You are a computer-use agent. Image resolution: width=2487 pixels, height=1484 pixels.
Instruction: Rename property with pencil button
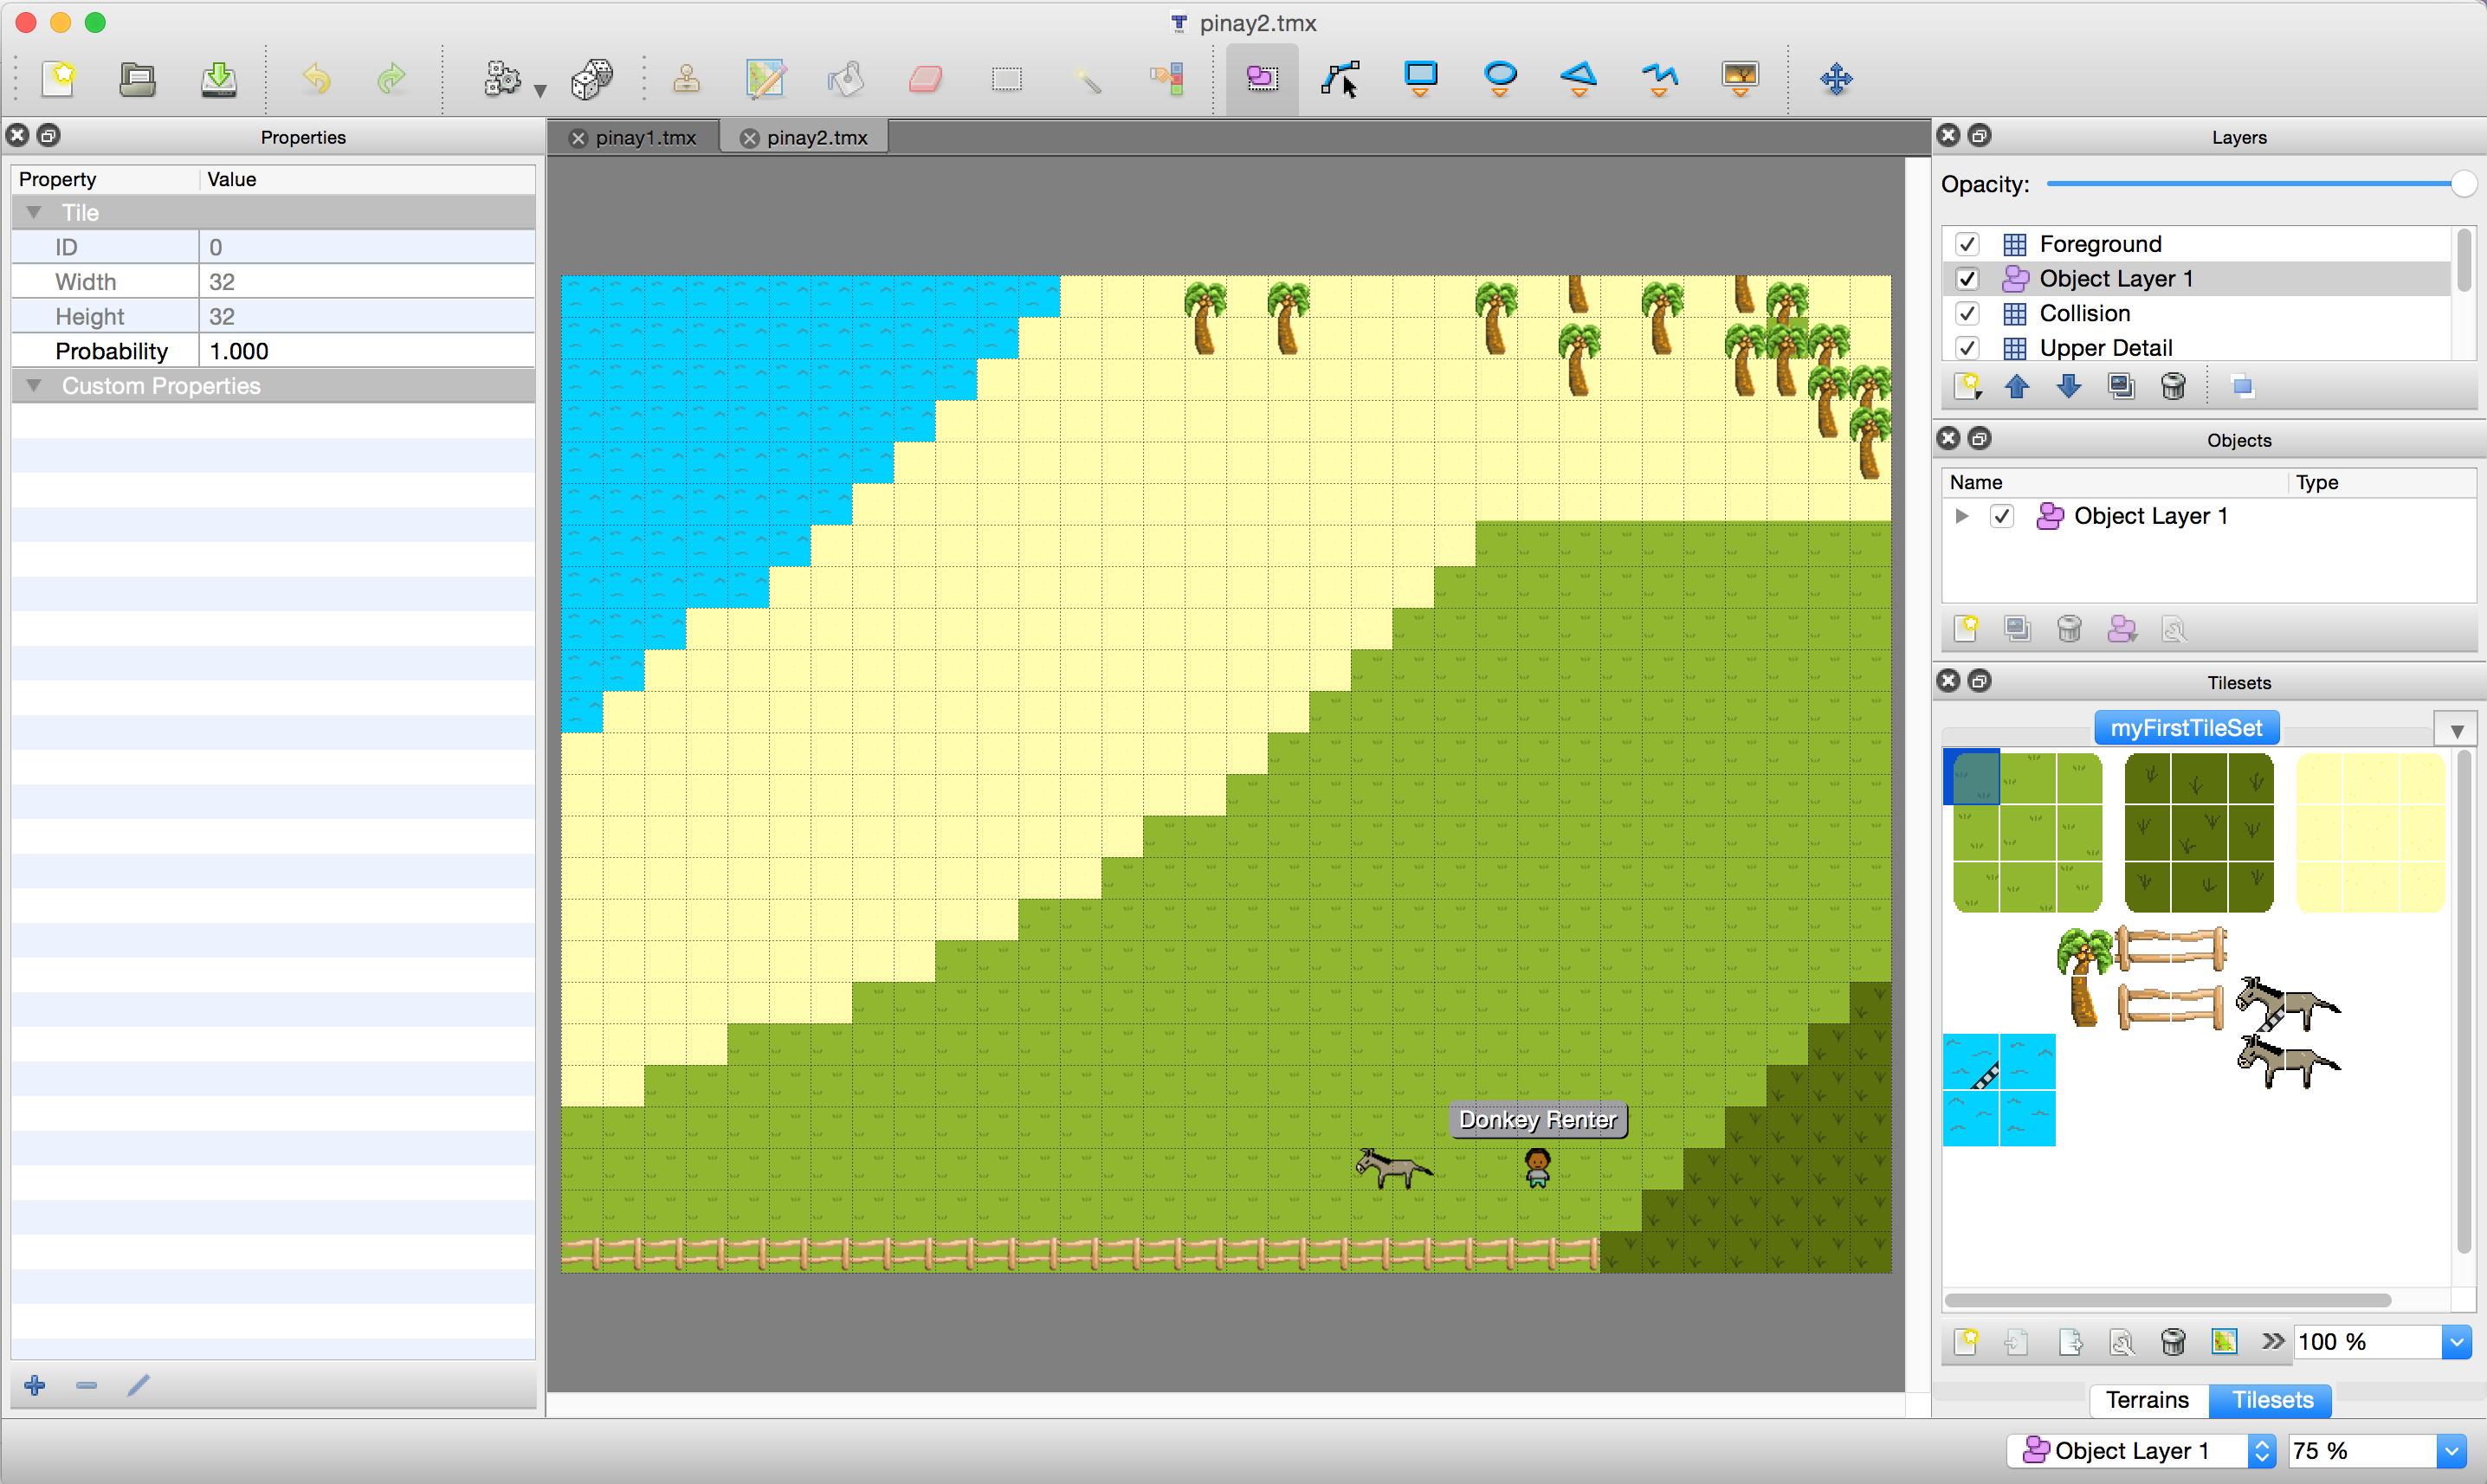coord(138,1385)
